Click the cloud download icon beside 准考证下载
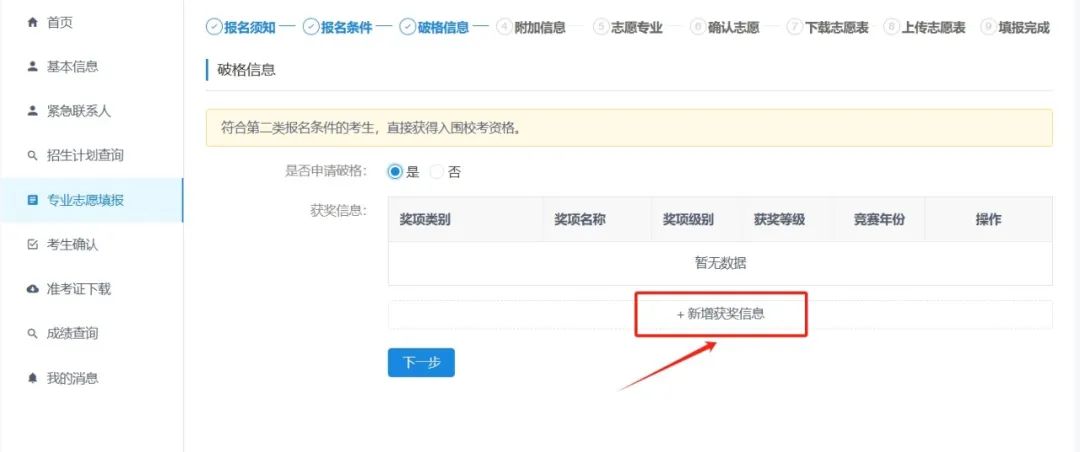The width and height of the screenshot is (1080, 452). tap(32, 289)
